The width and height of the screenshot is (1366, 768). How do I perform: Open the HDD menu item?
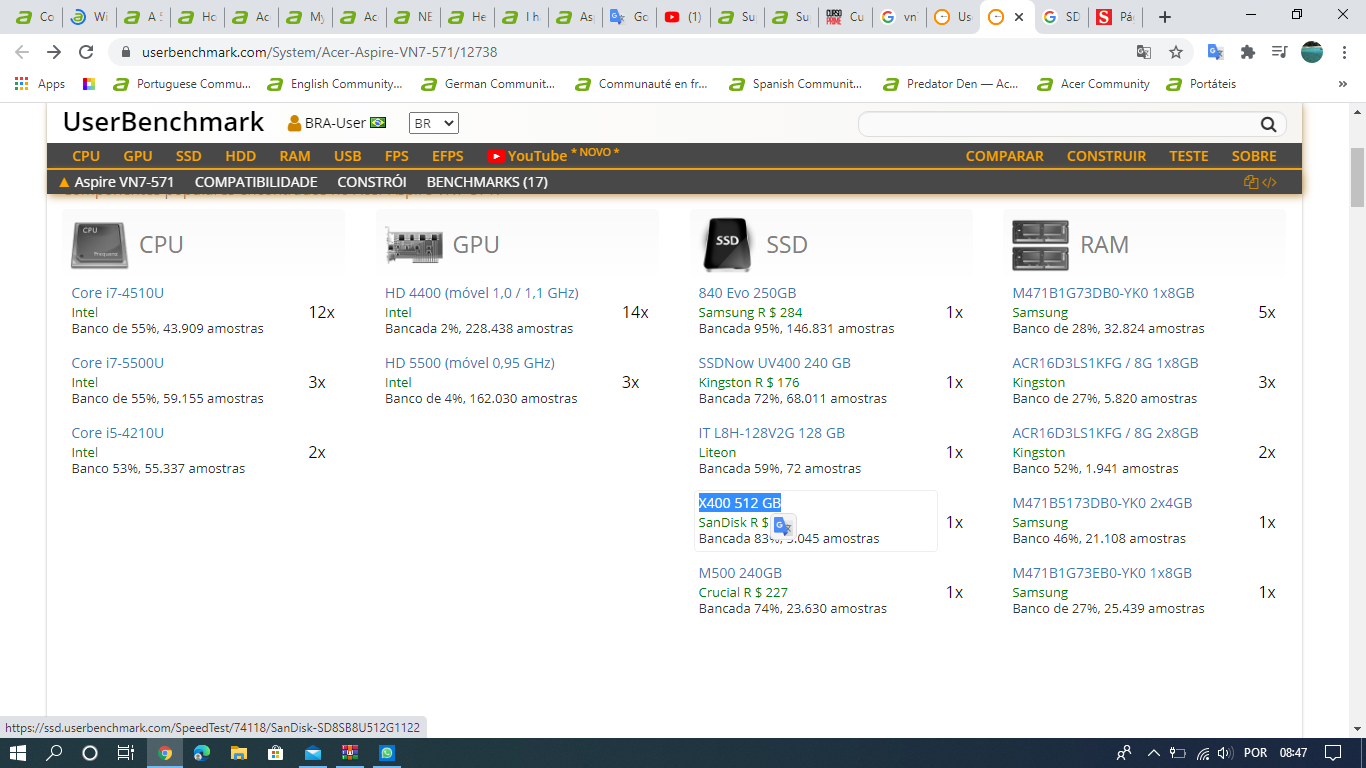click(241, 156)
